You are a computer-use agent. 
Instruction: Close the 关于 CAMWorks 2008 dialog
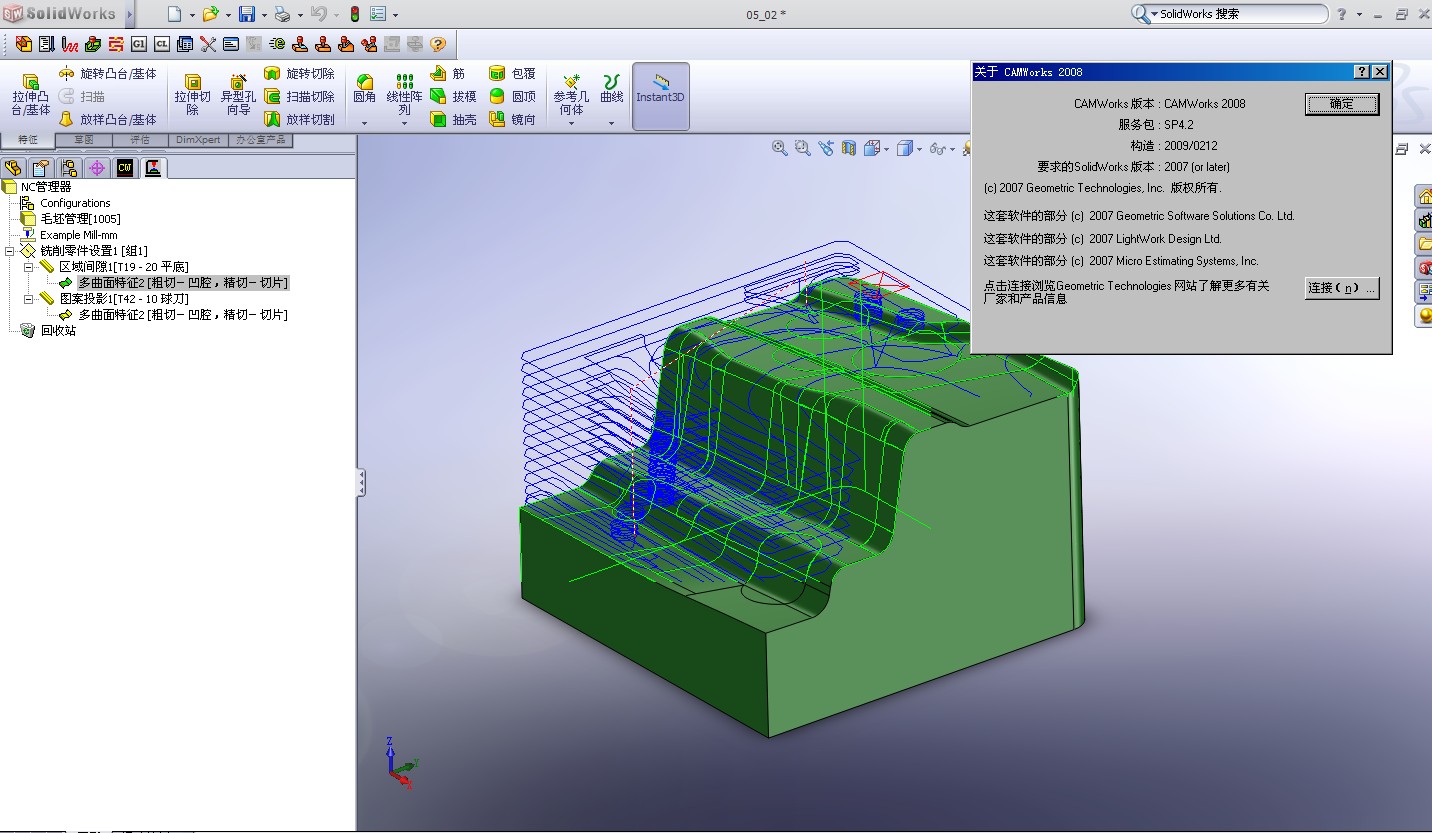click(1380, 72)
